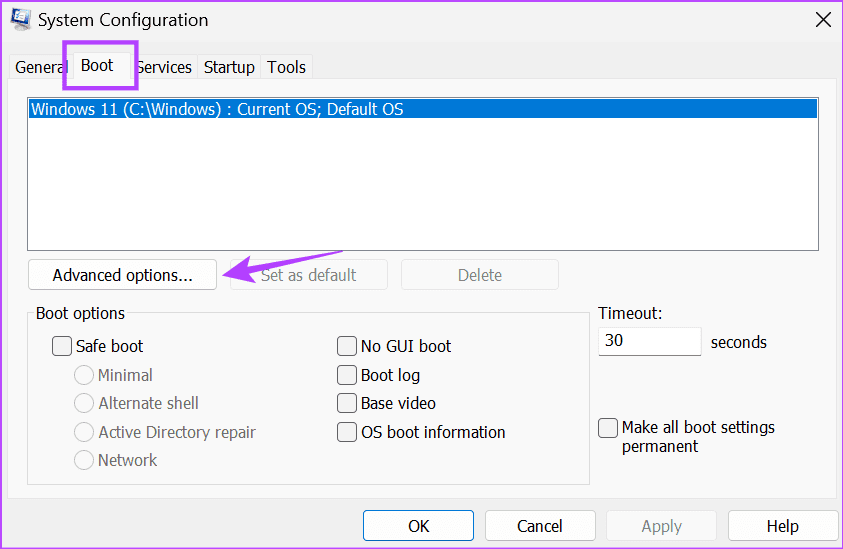Go to the Startup tab

(229, 67)
